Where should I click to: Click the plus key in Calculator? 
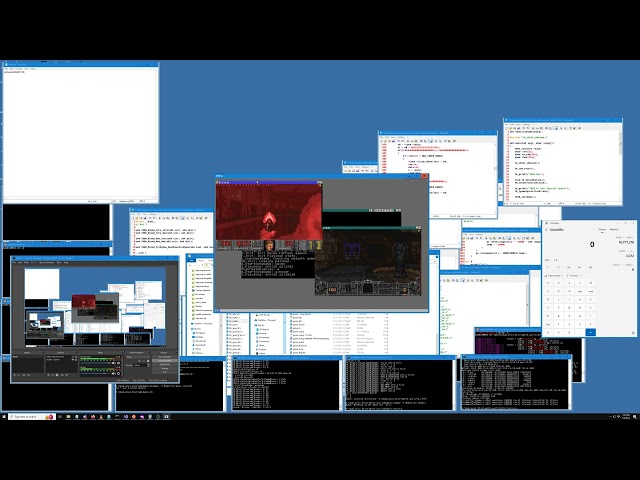point(591,324)
